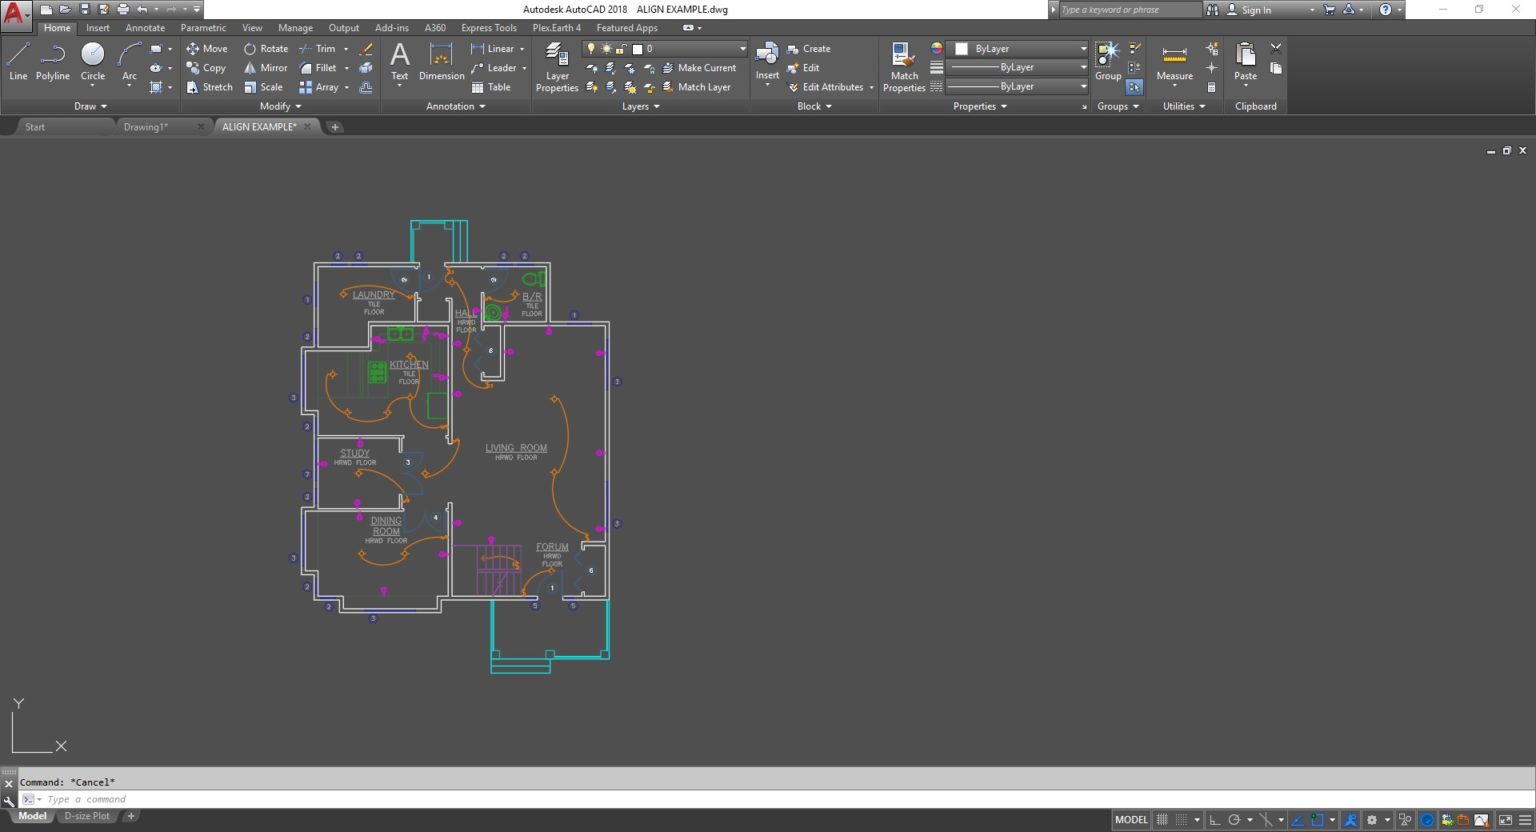Image resolution: width=1536 pixels, height=832 pixels.
Task: Activate the Move command
Action: pos(206,48)
